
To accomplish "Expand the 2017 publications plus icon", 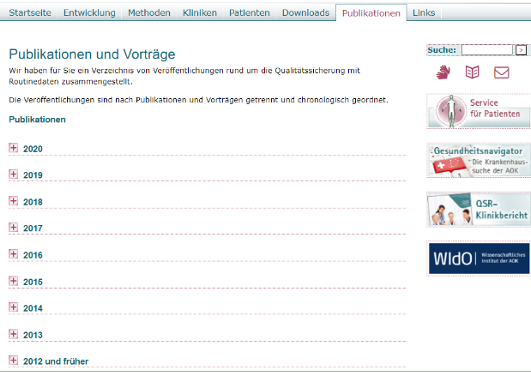I will pos(13,227).
